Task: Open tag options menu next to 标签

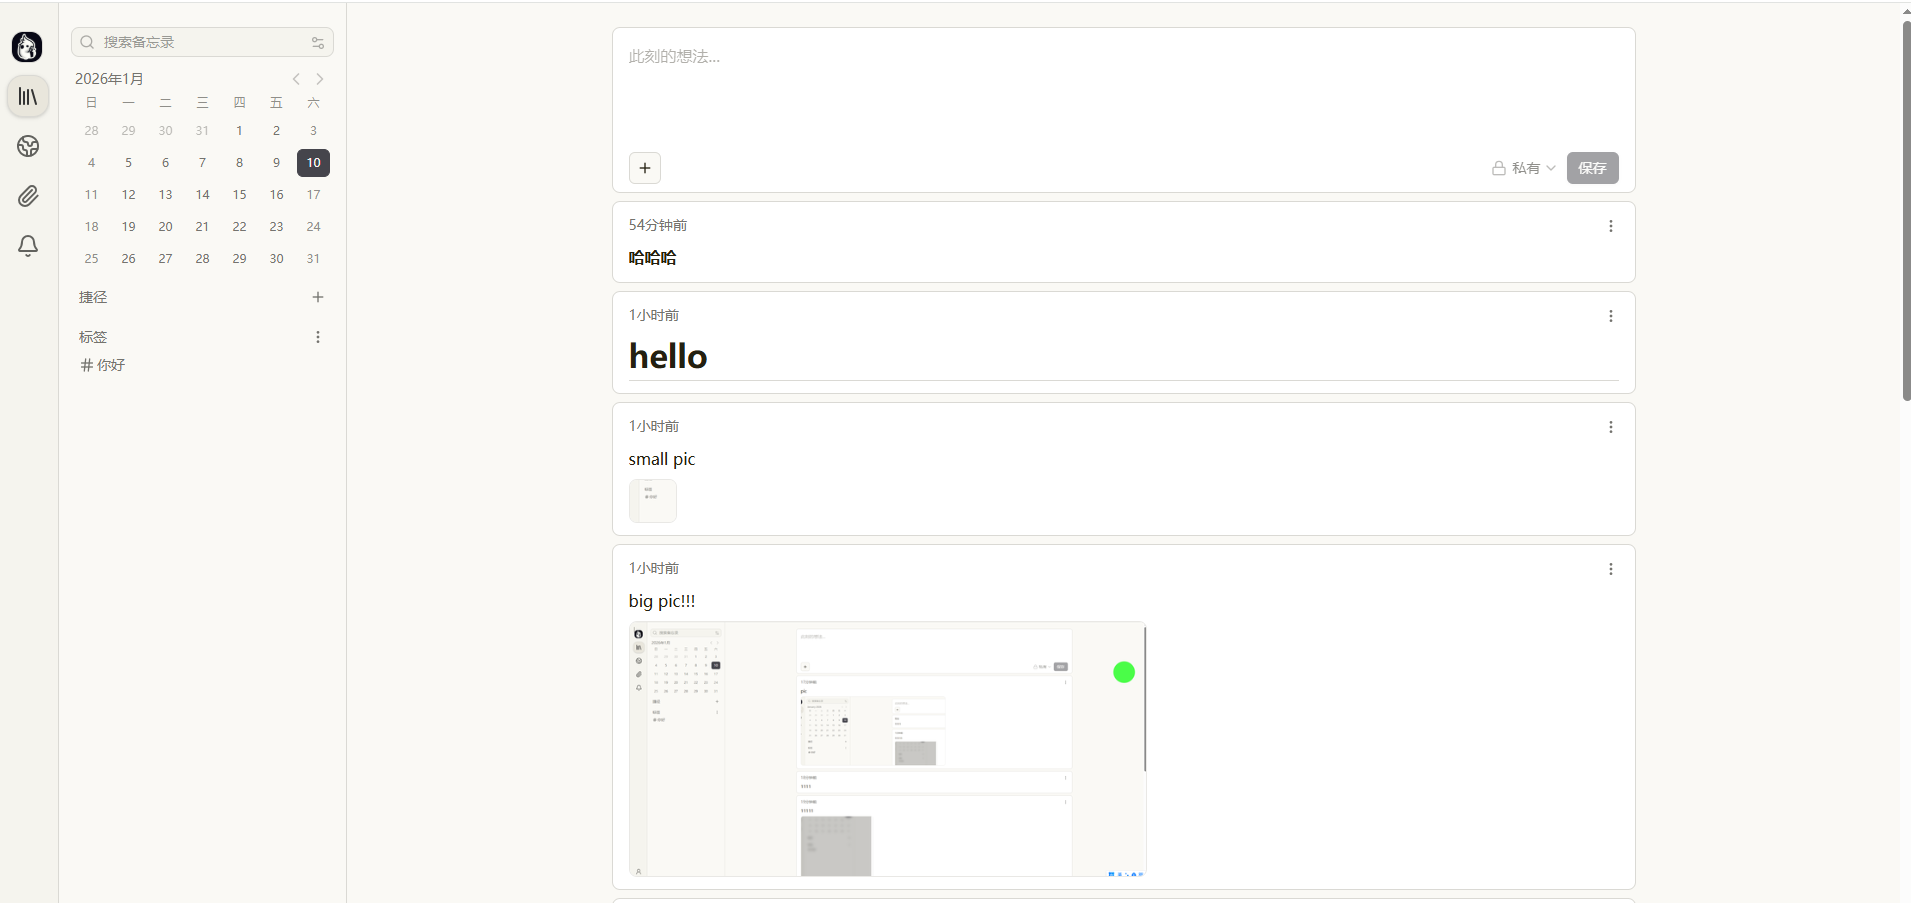Action: tap(318, 337)
